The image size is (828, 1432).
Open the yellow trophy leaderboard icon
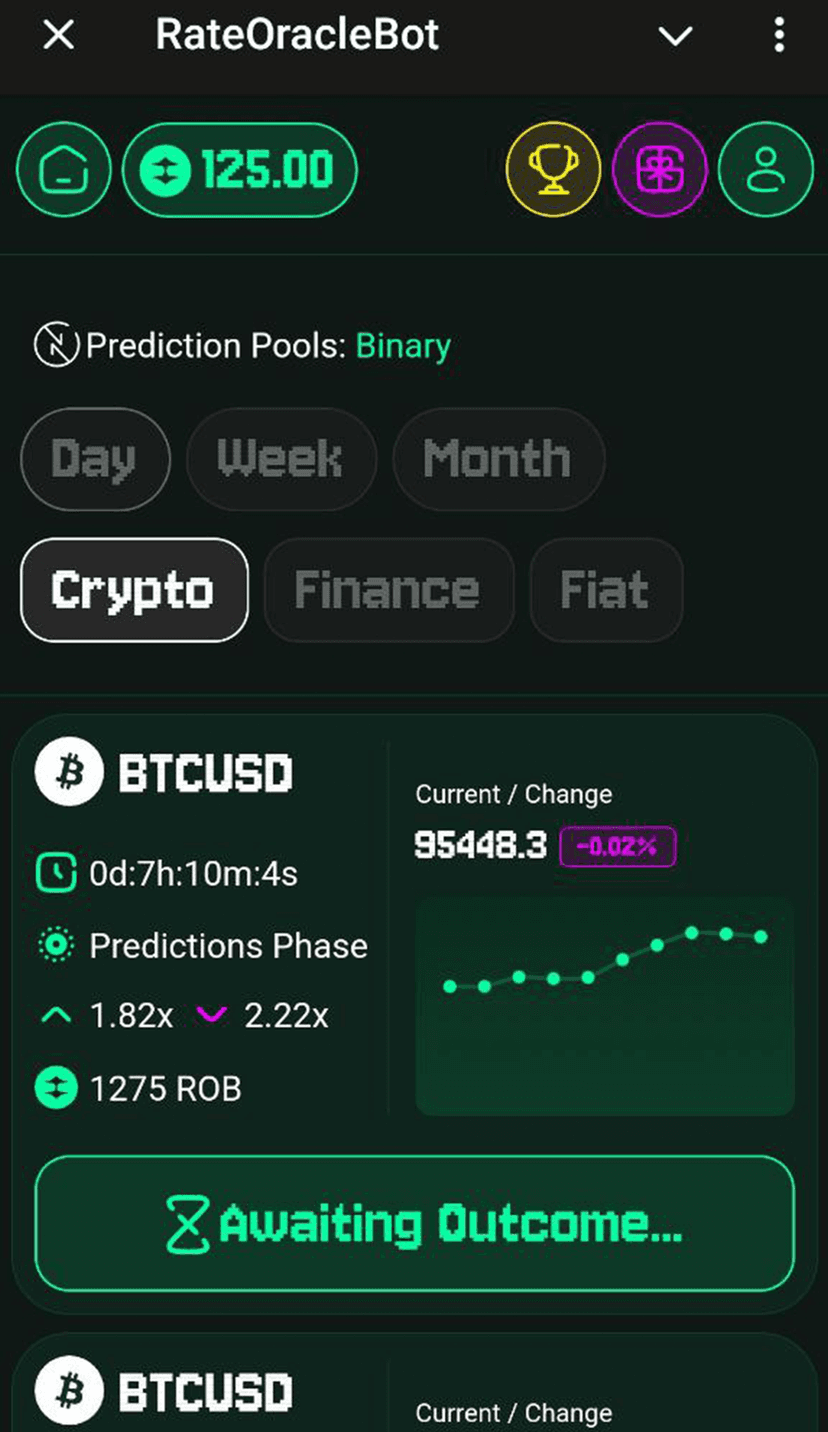(553, 171)
